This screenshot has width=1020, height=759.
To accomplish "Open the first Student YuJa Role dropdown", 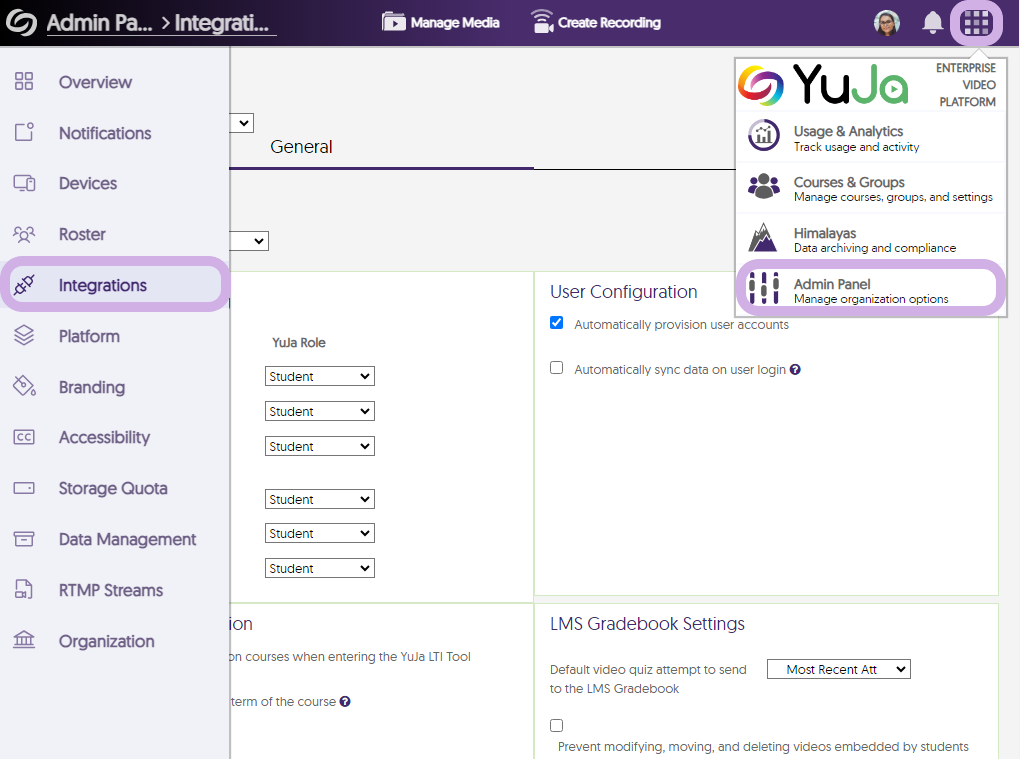I will [x=319, y=376].
